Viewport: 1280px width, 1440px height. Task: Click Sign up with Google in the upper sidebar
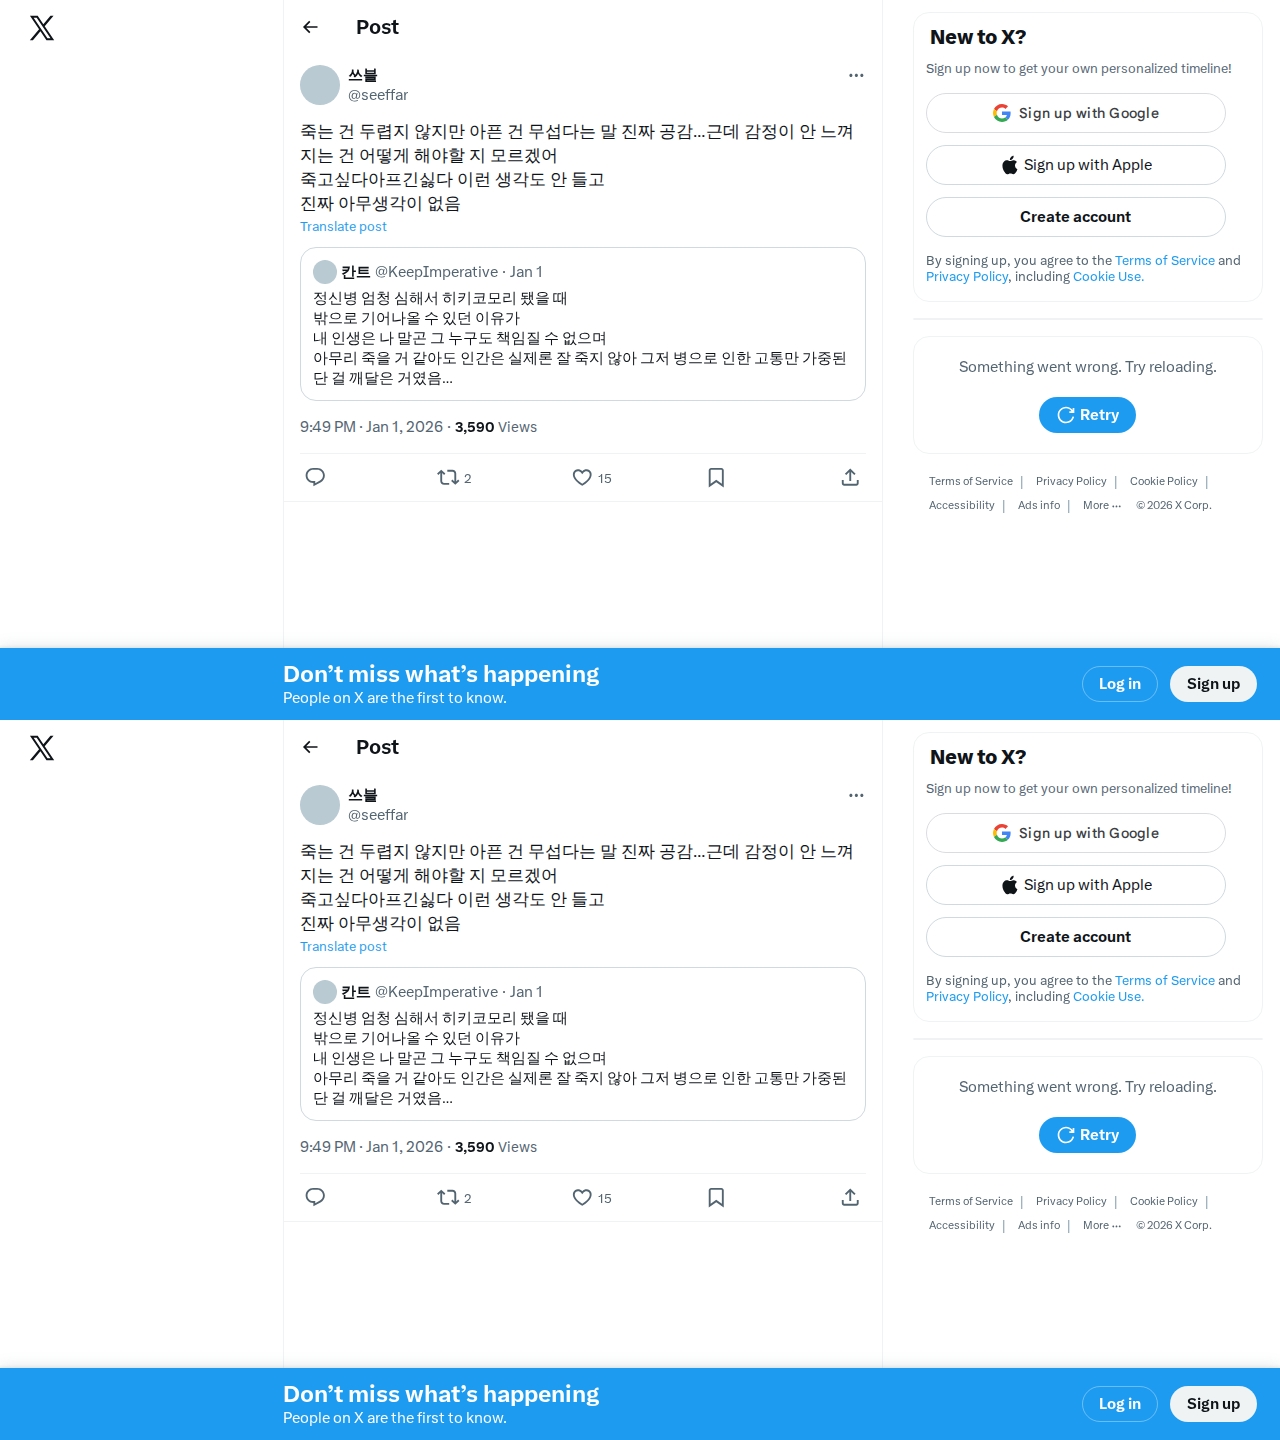1076,113
